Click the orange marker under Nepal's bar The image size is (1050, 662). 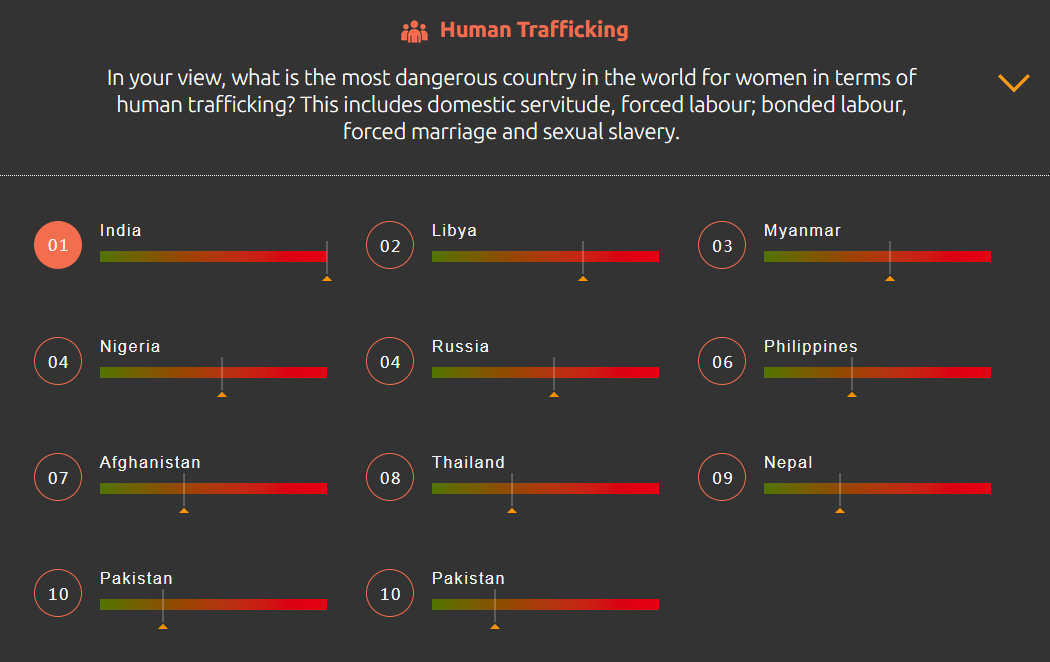(840, 510)
